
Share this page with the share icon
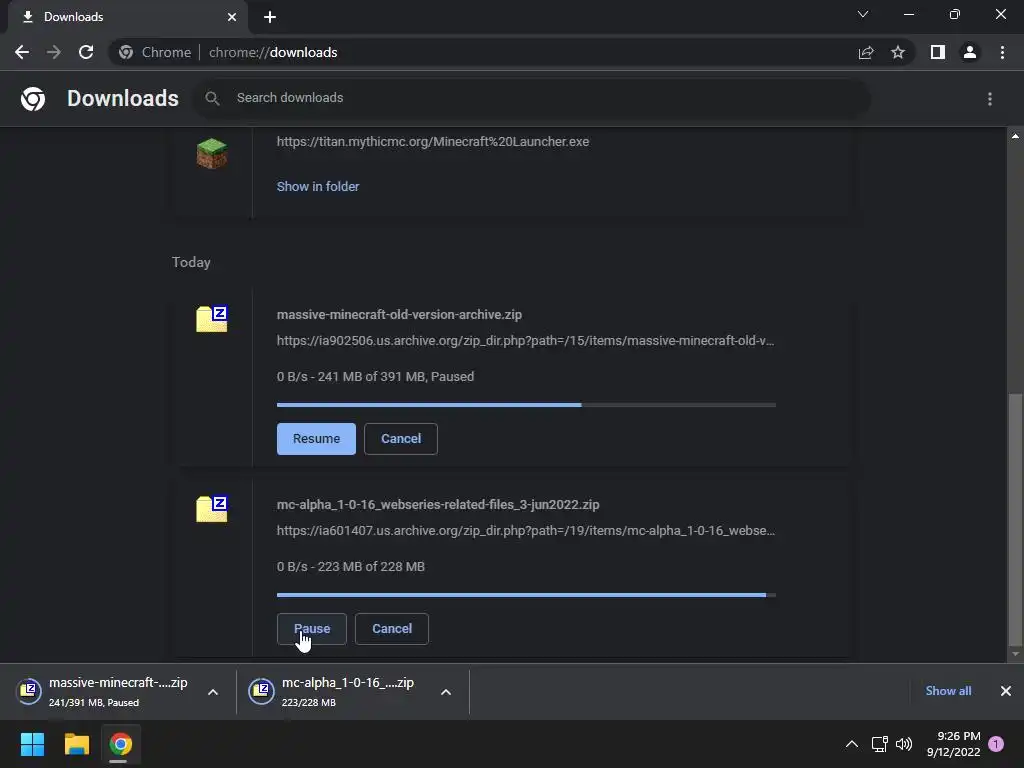pyautogui.click(x=866, y=52)
